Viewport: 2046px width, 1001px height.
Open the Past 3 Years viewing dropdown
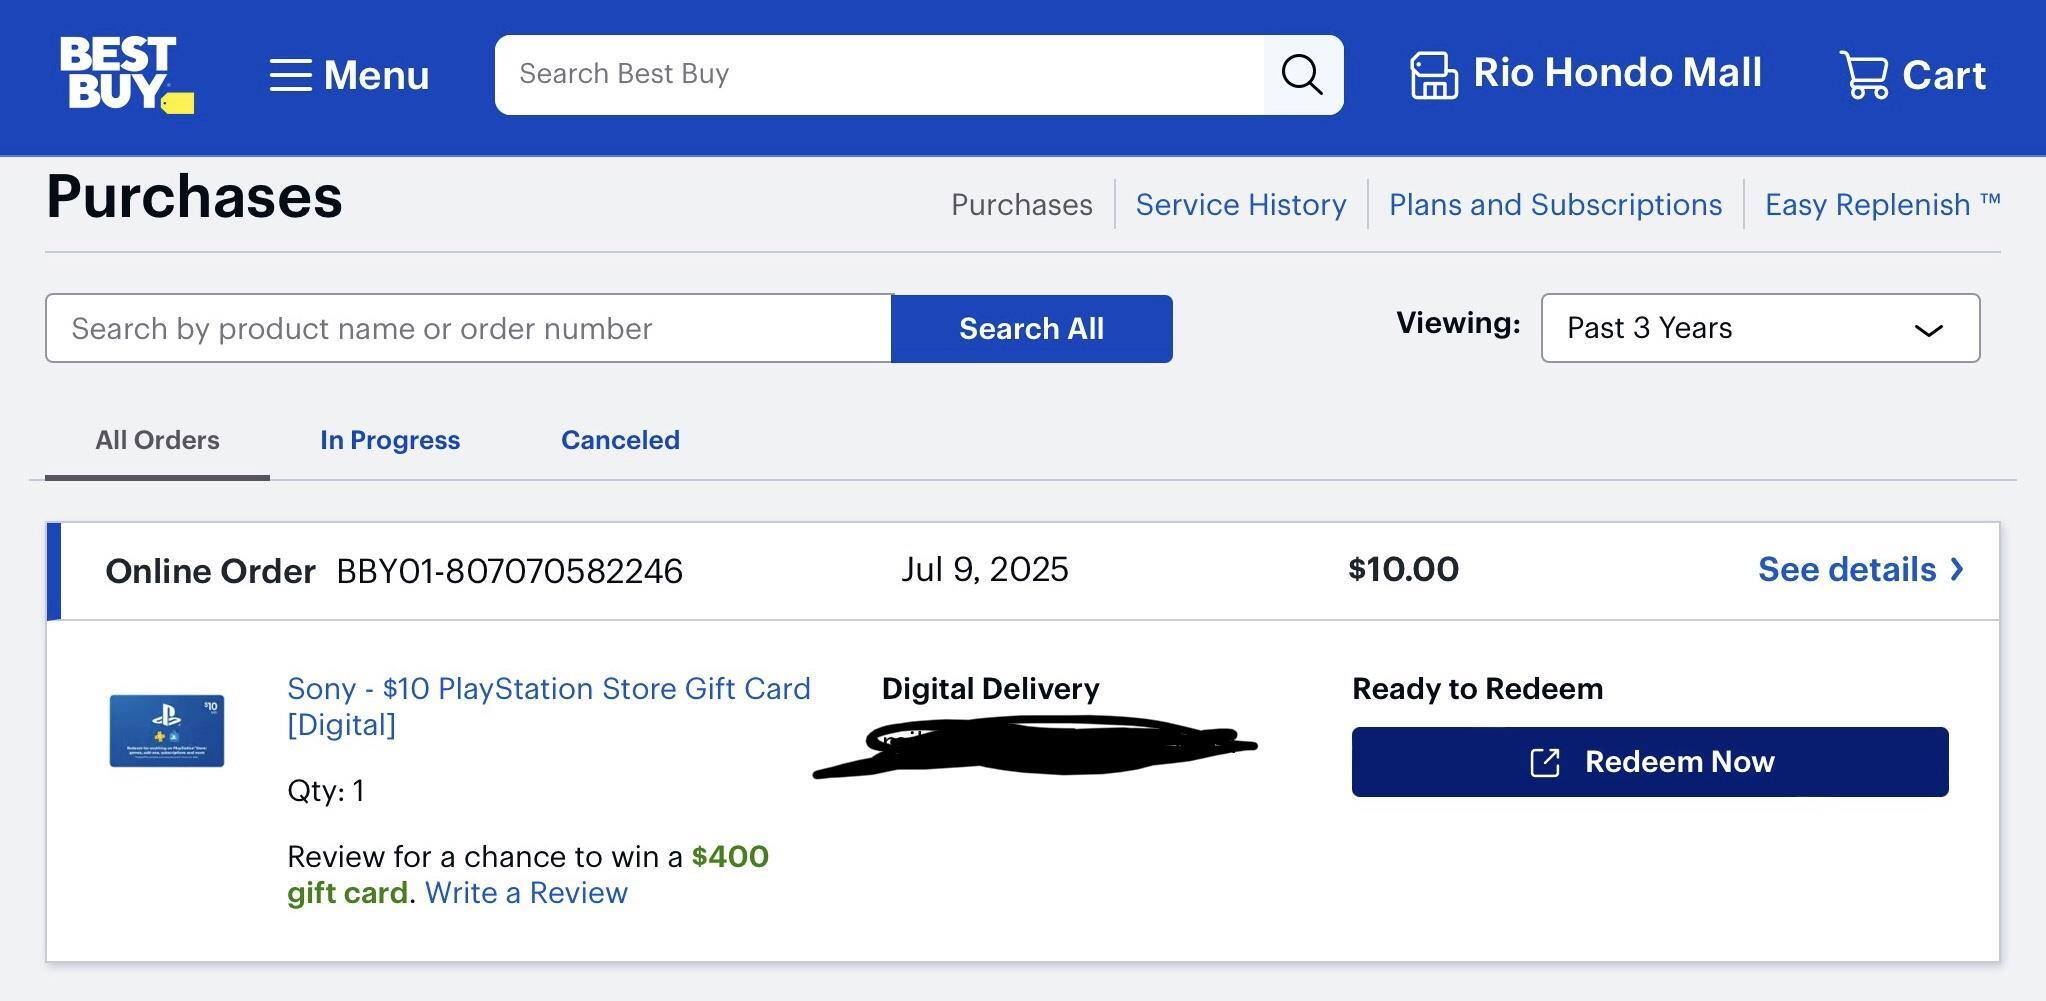pos(1760,328)
